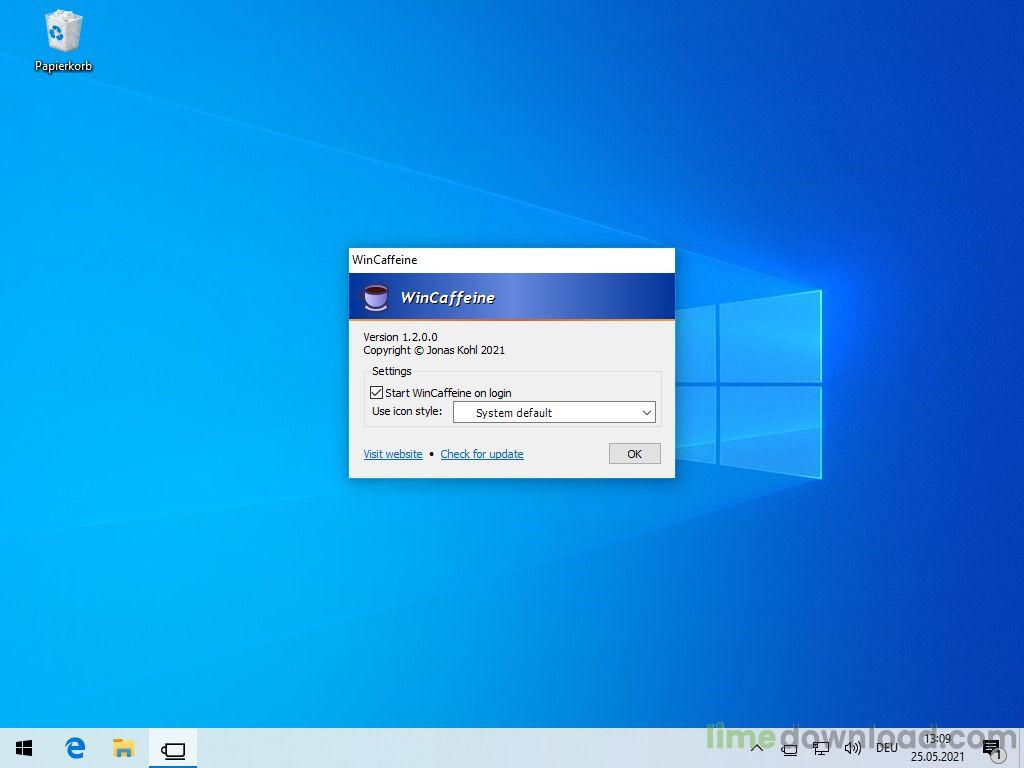Switch the DEU input language indicator

(x=886, y=748)
